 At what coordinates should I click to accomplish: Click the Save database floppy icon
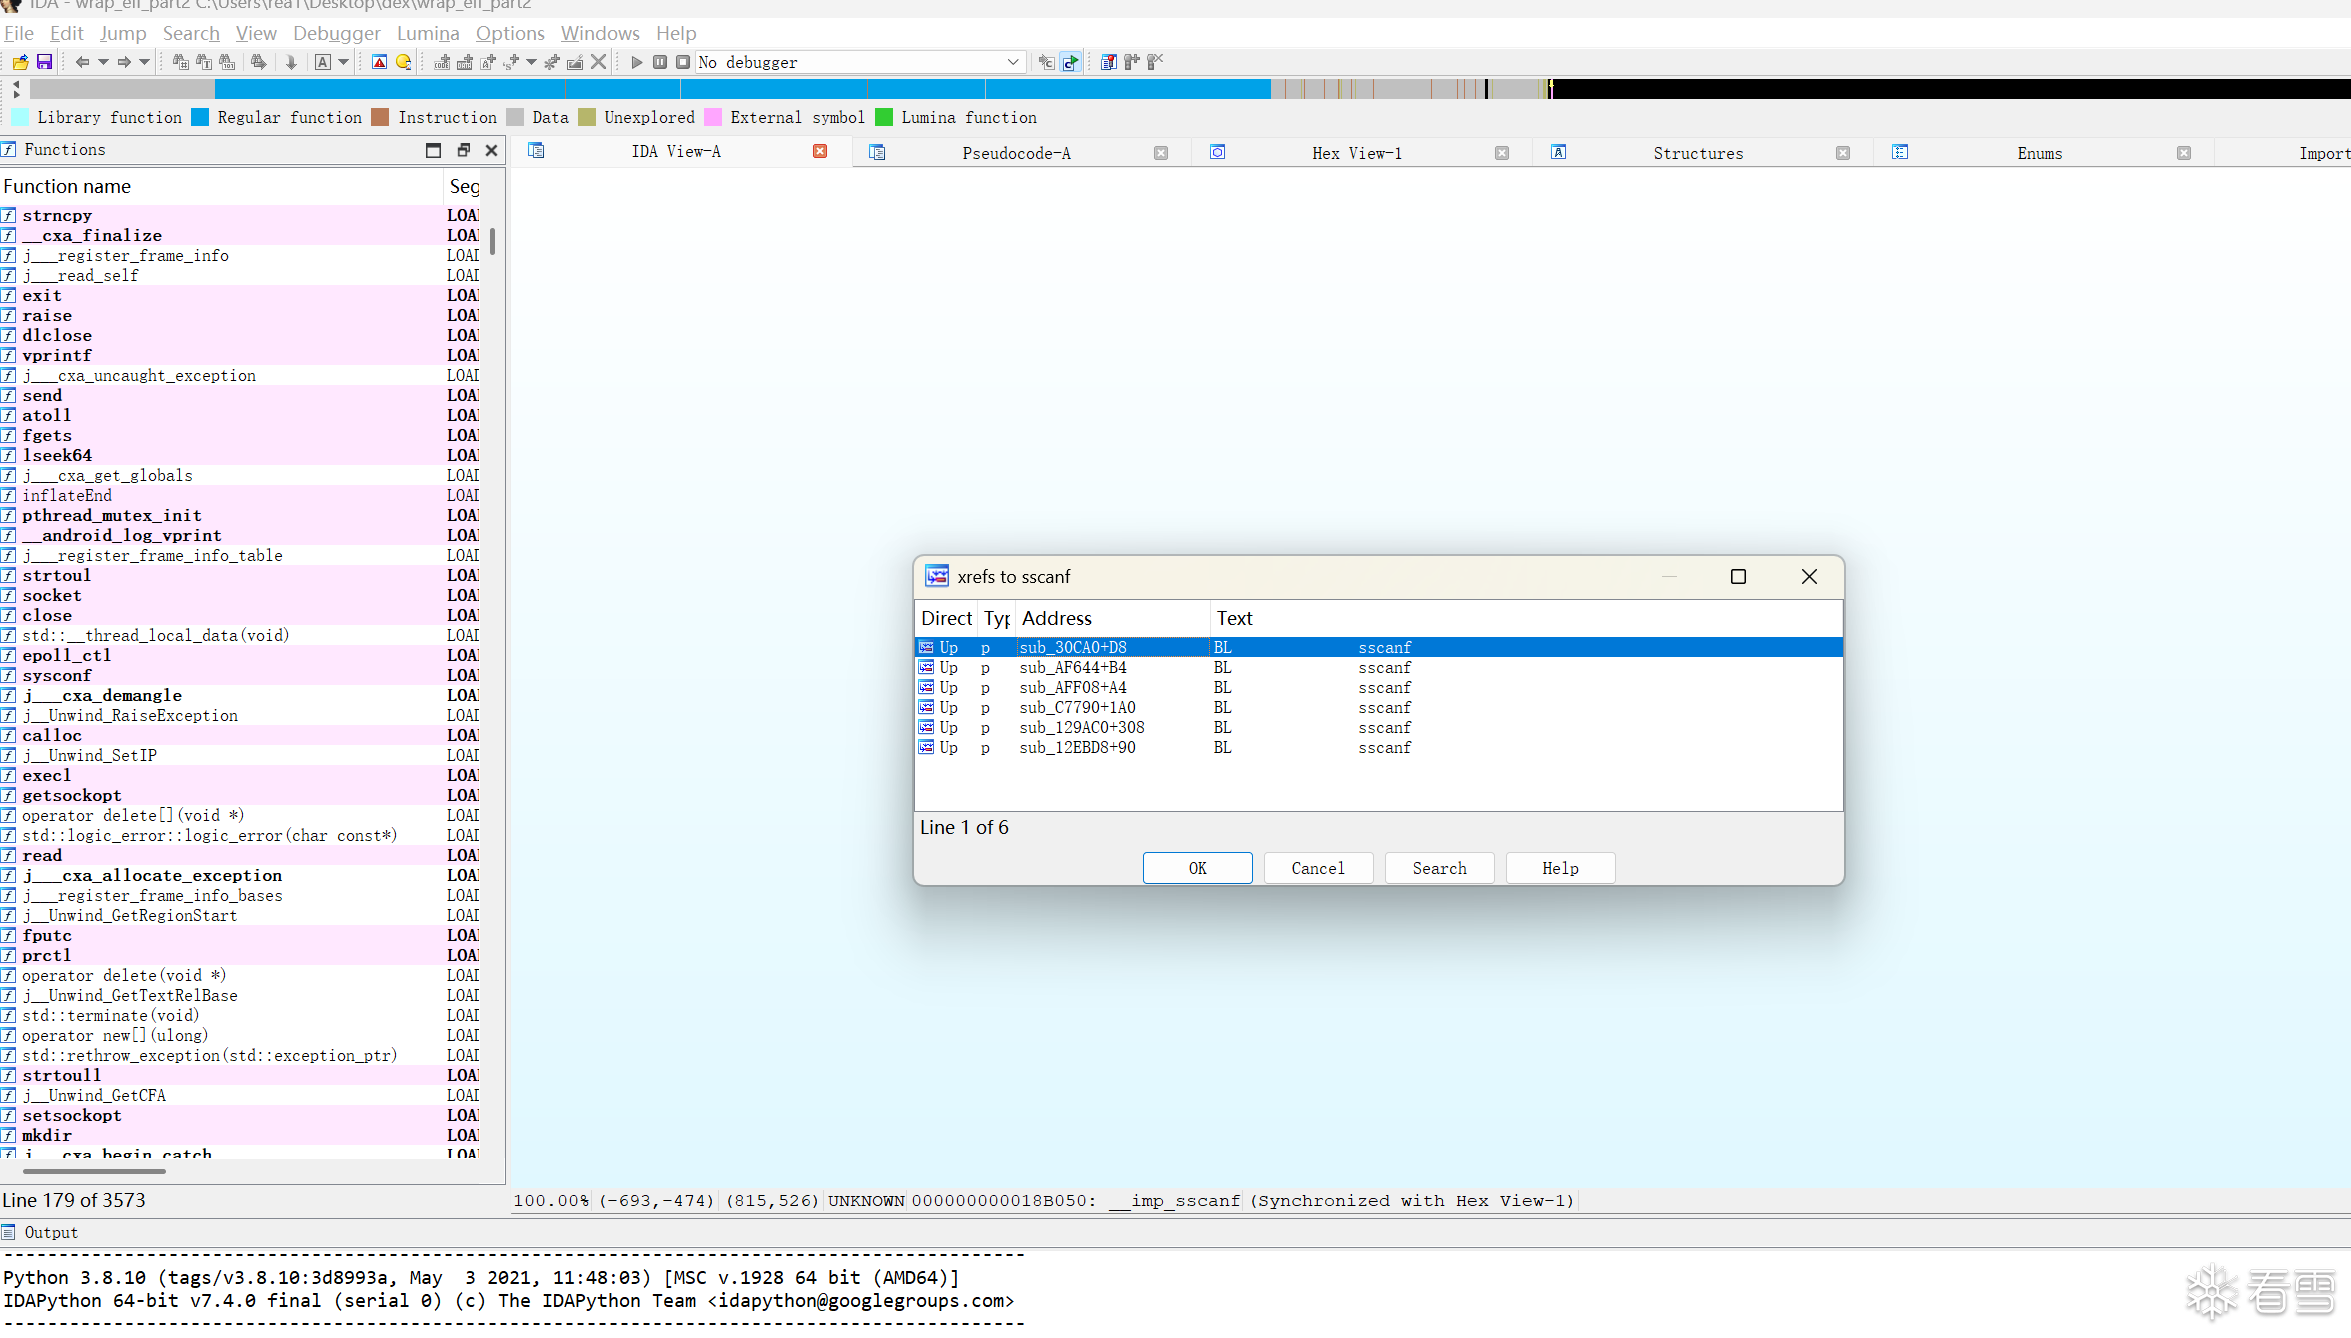coord(44,62)
